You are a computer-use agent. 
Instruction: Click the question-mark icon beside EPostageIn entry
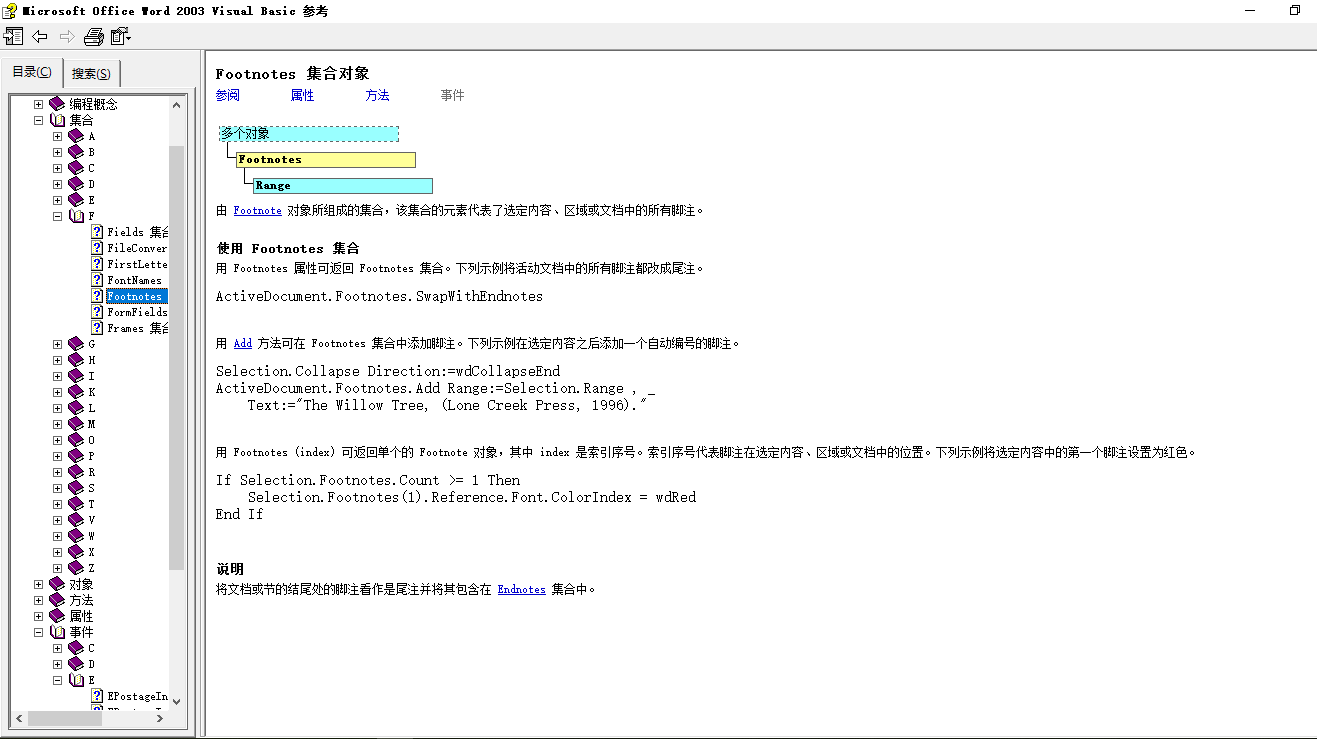coord(96,695)
